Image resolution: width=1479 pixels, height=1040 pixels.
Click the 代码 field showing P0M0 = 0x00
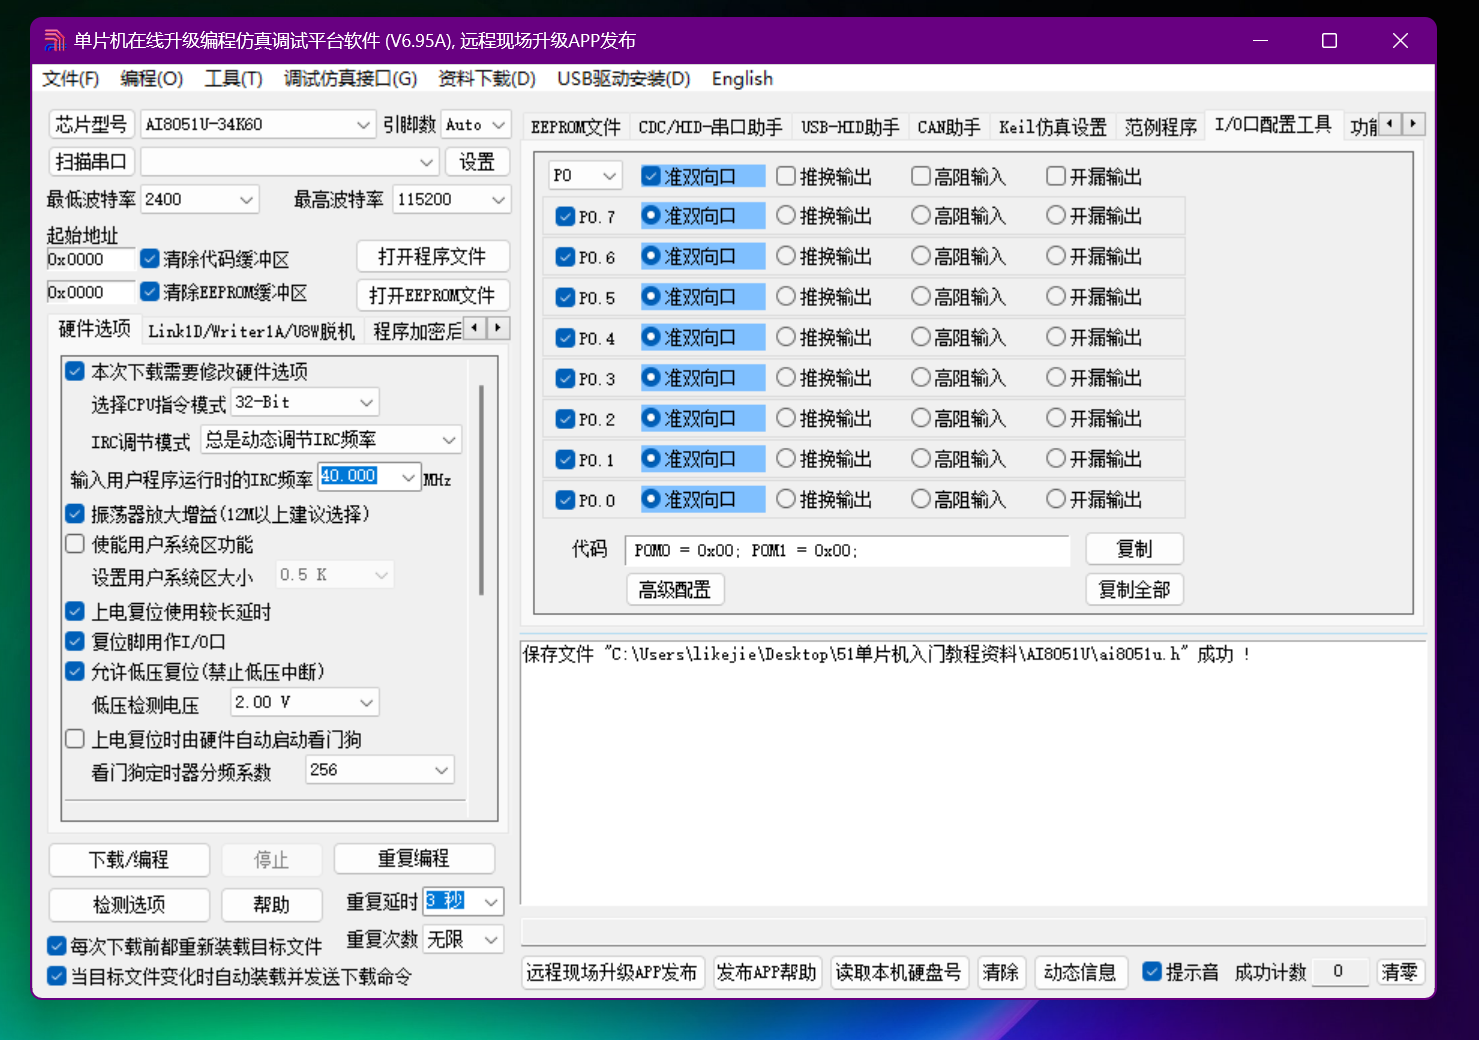tap(847, 551)
